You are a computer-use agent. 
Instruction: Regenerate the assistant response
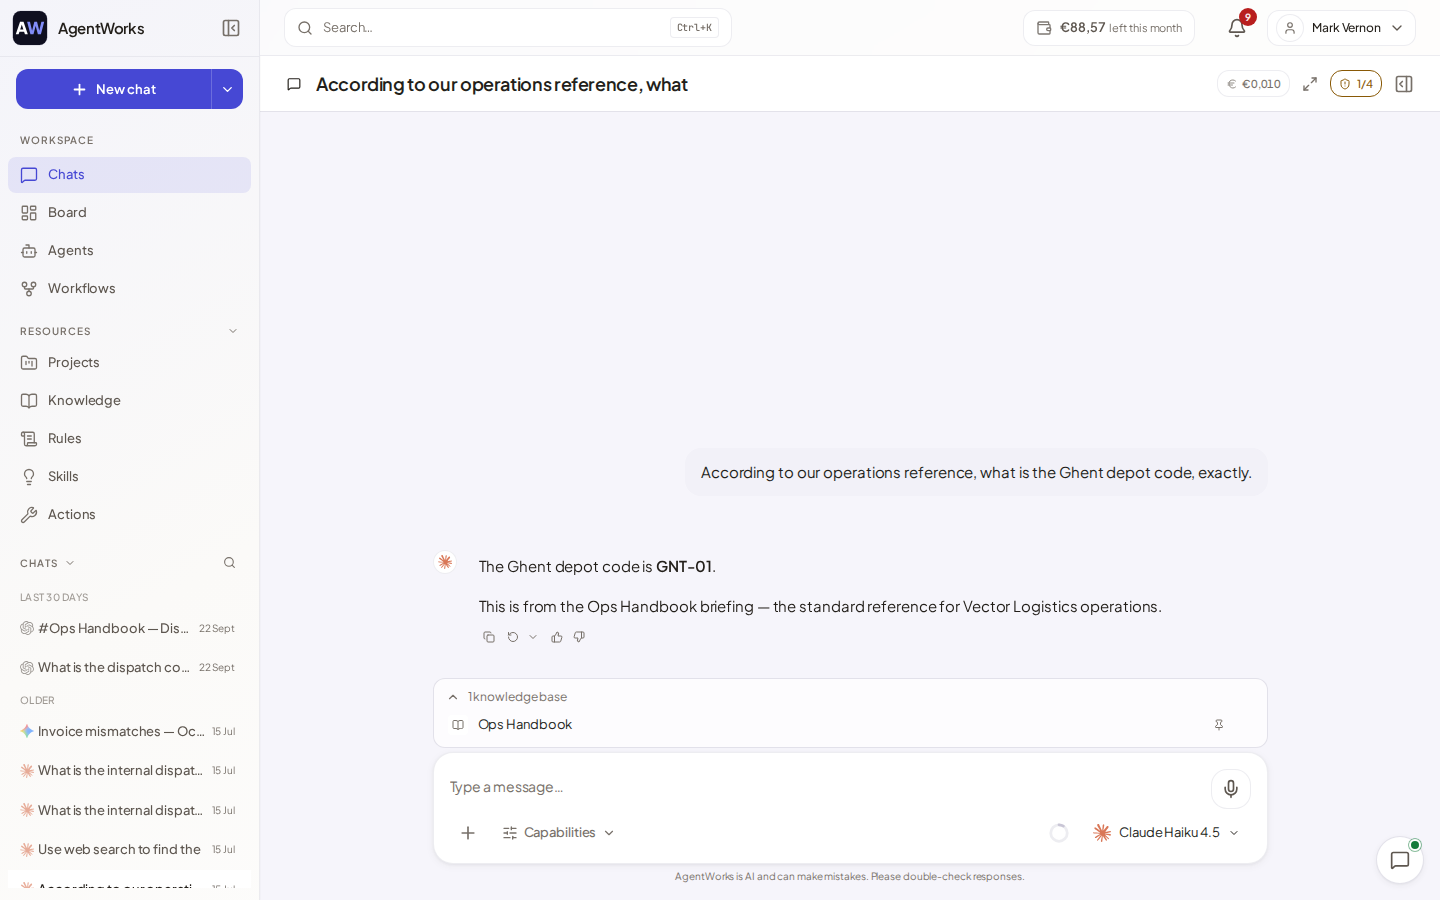pyautogui.click(x=513, y=637)
